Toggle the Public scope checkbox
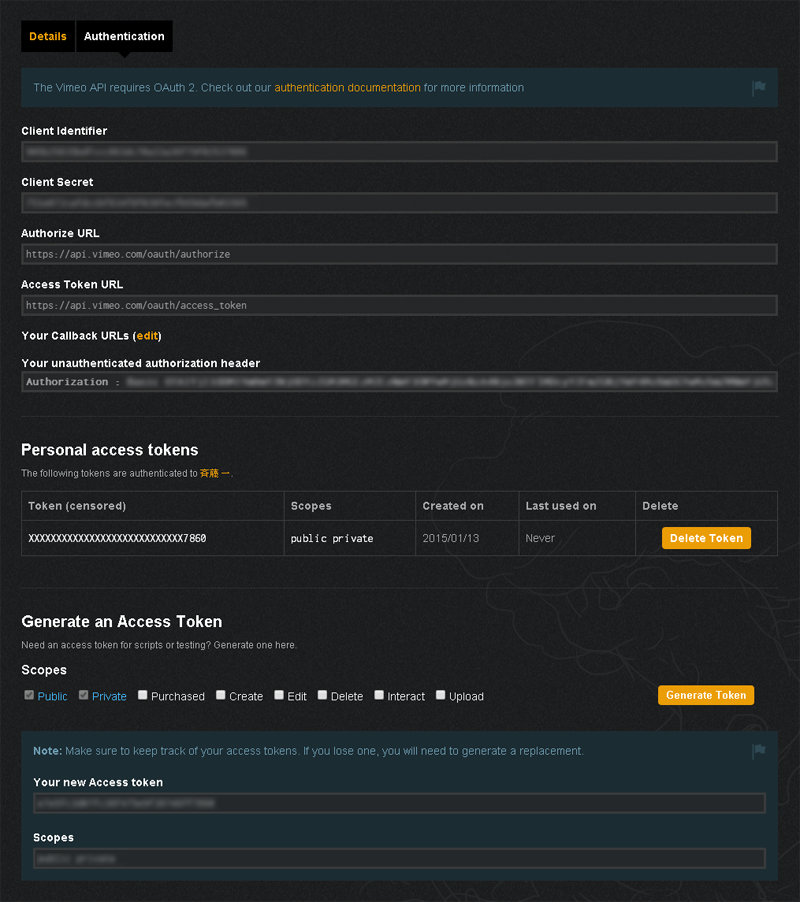 (29, 695)
